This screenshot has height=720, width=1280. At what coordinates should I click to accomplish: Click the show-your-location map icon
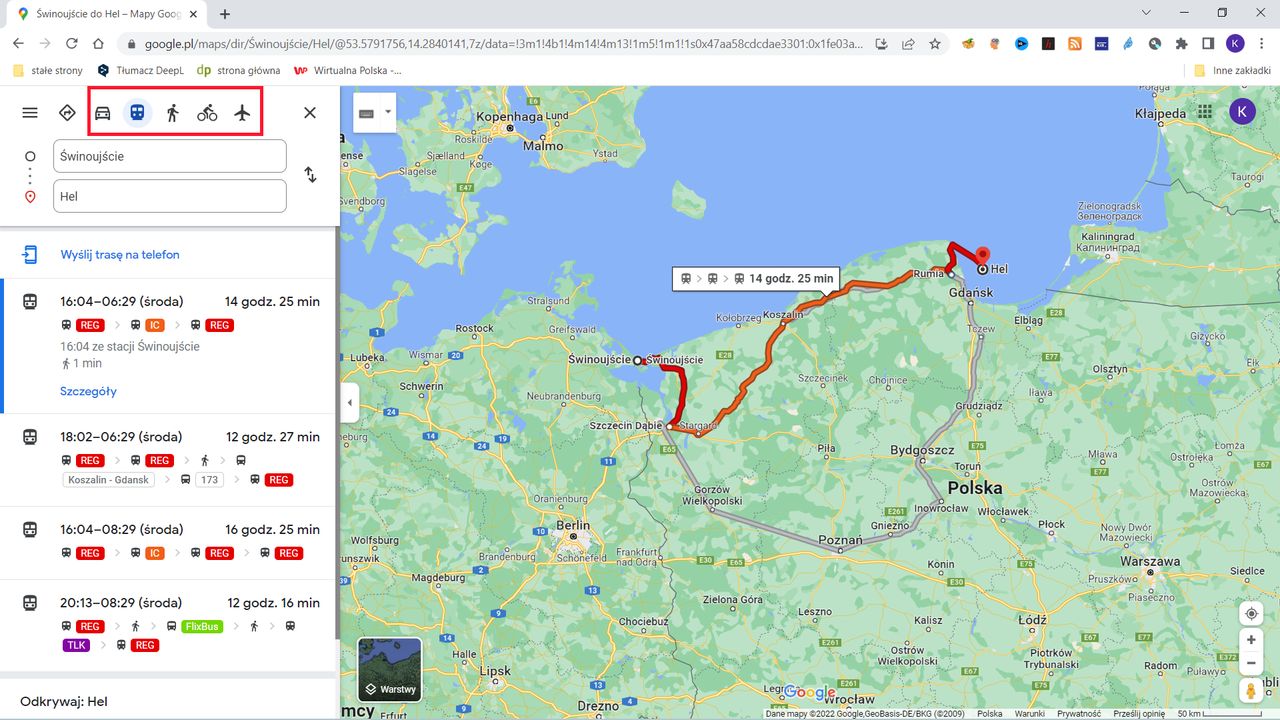click(x=1251, y=613)
